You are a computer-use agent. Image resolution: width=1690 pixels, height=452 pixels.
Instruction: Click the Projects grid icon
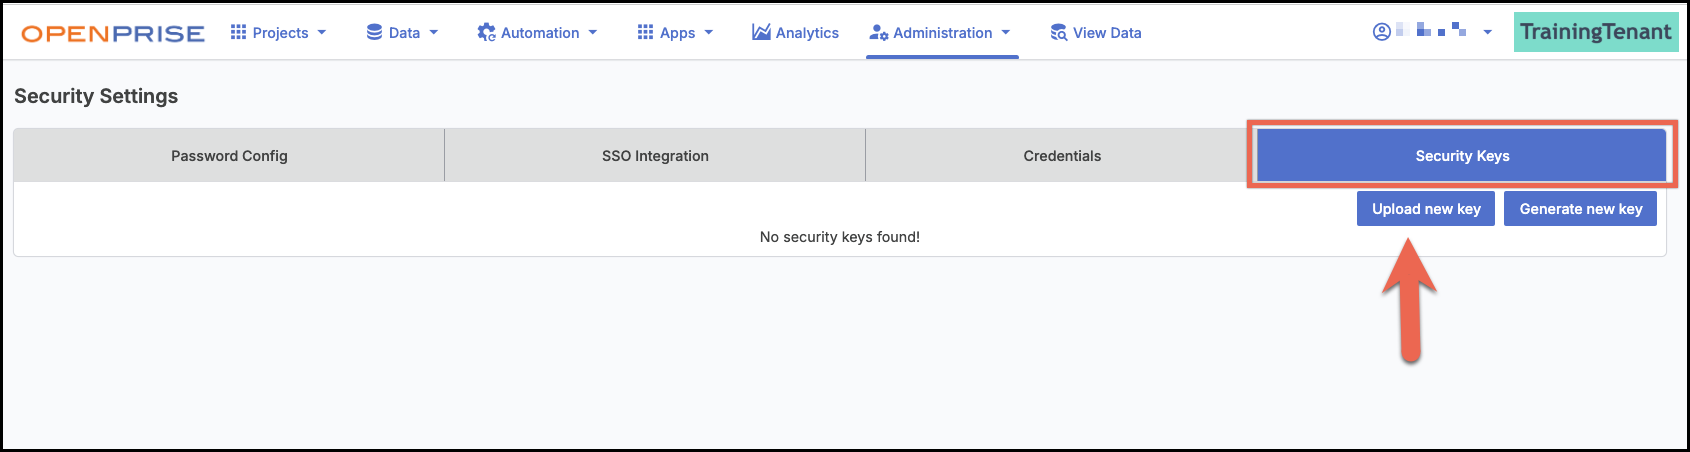pos(238,32)
